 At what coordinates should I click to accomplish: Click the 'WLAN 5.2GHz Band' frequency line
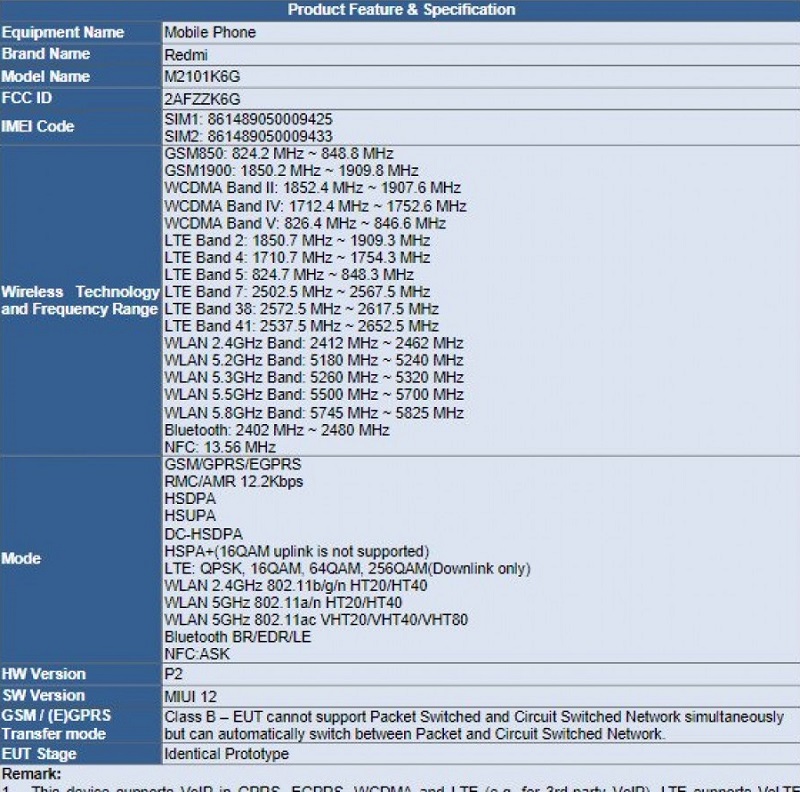coord(314,360)
